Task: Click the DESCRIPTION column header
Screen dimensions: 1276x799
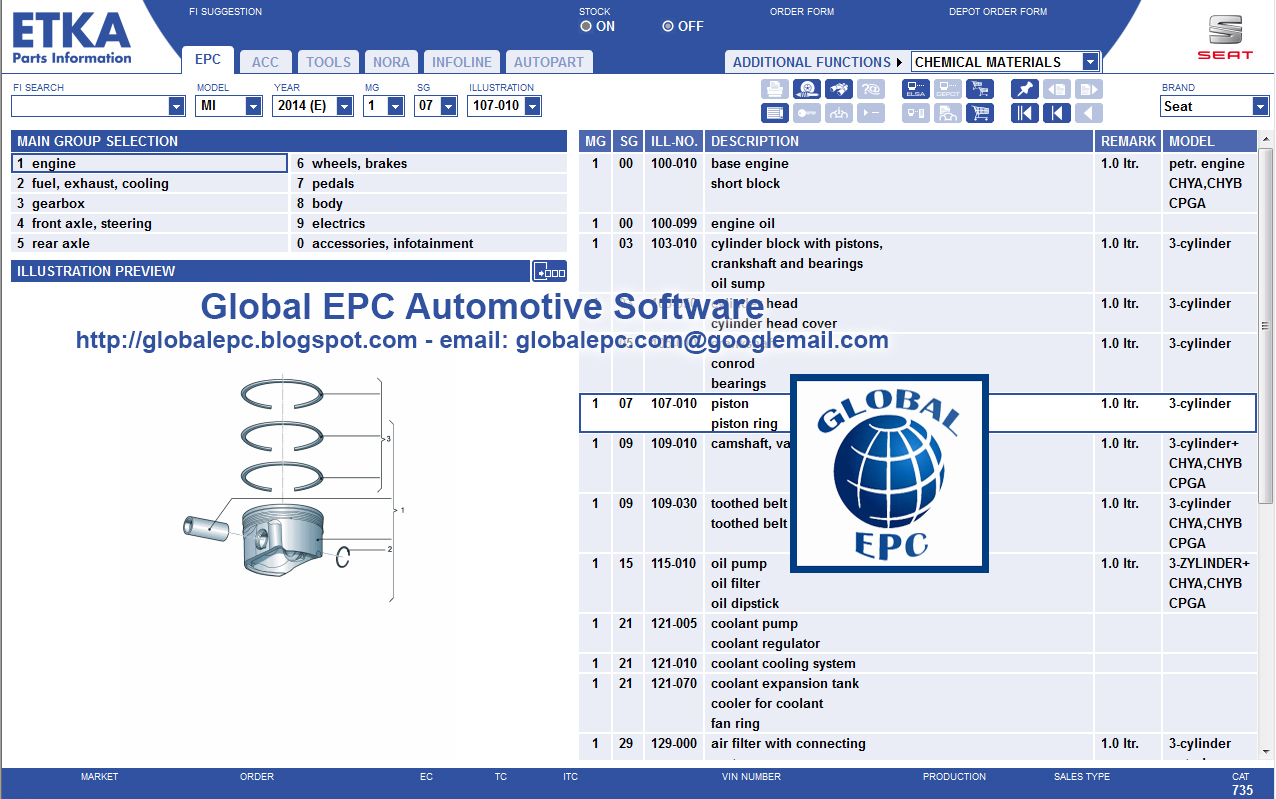Action: click(x=898, y=141)
